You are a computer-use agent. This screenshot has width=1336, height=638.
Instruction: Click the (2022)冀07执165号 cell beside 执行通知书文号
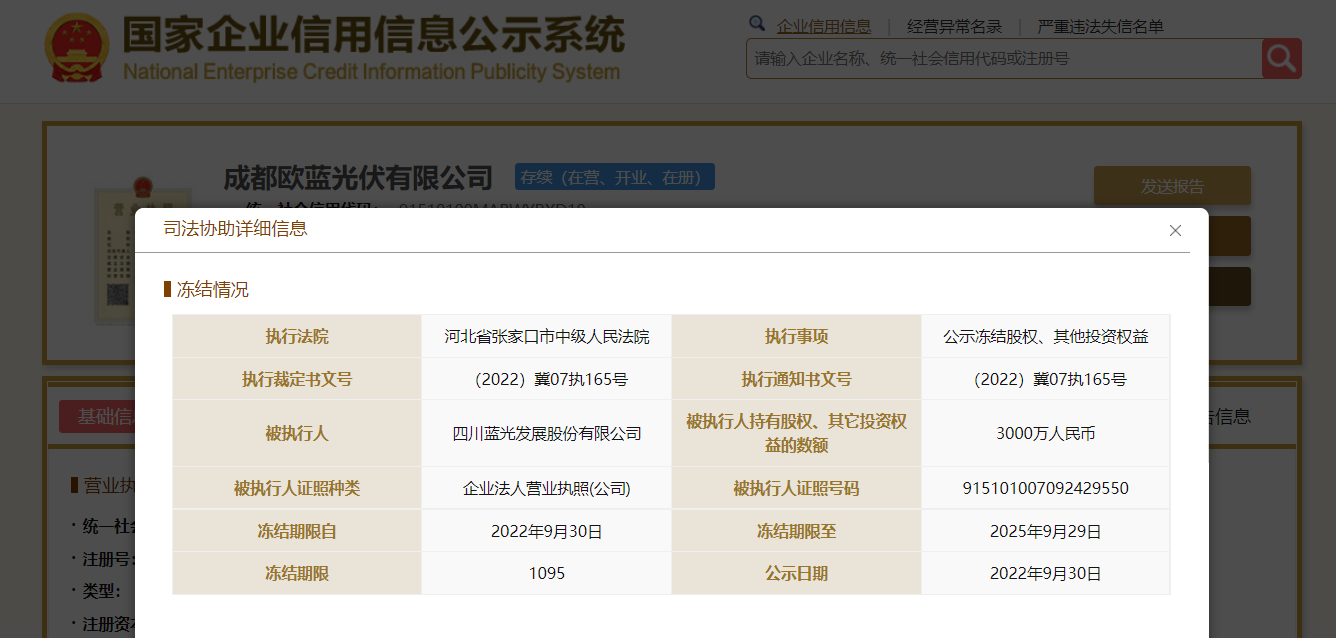click(x=1046, y=379)
